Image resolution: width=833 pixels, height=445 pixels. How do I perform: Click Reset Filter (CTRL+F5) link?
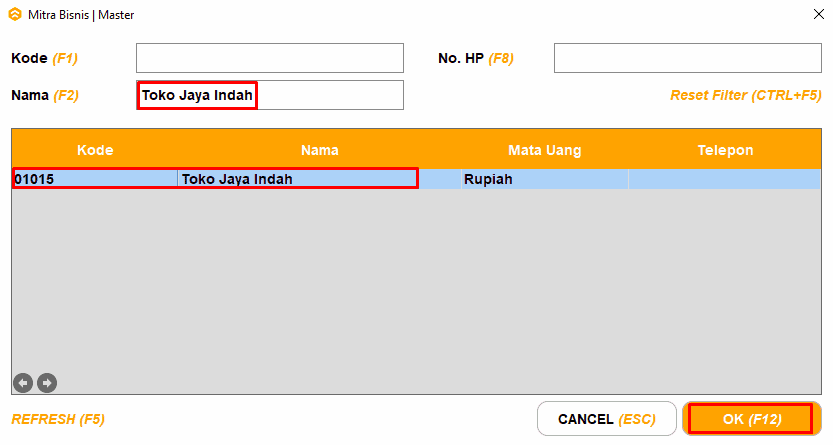(x=745, y=95)
